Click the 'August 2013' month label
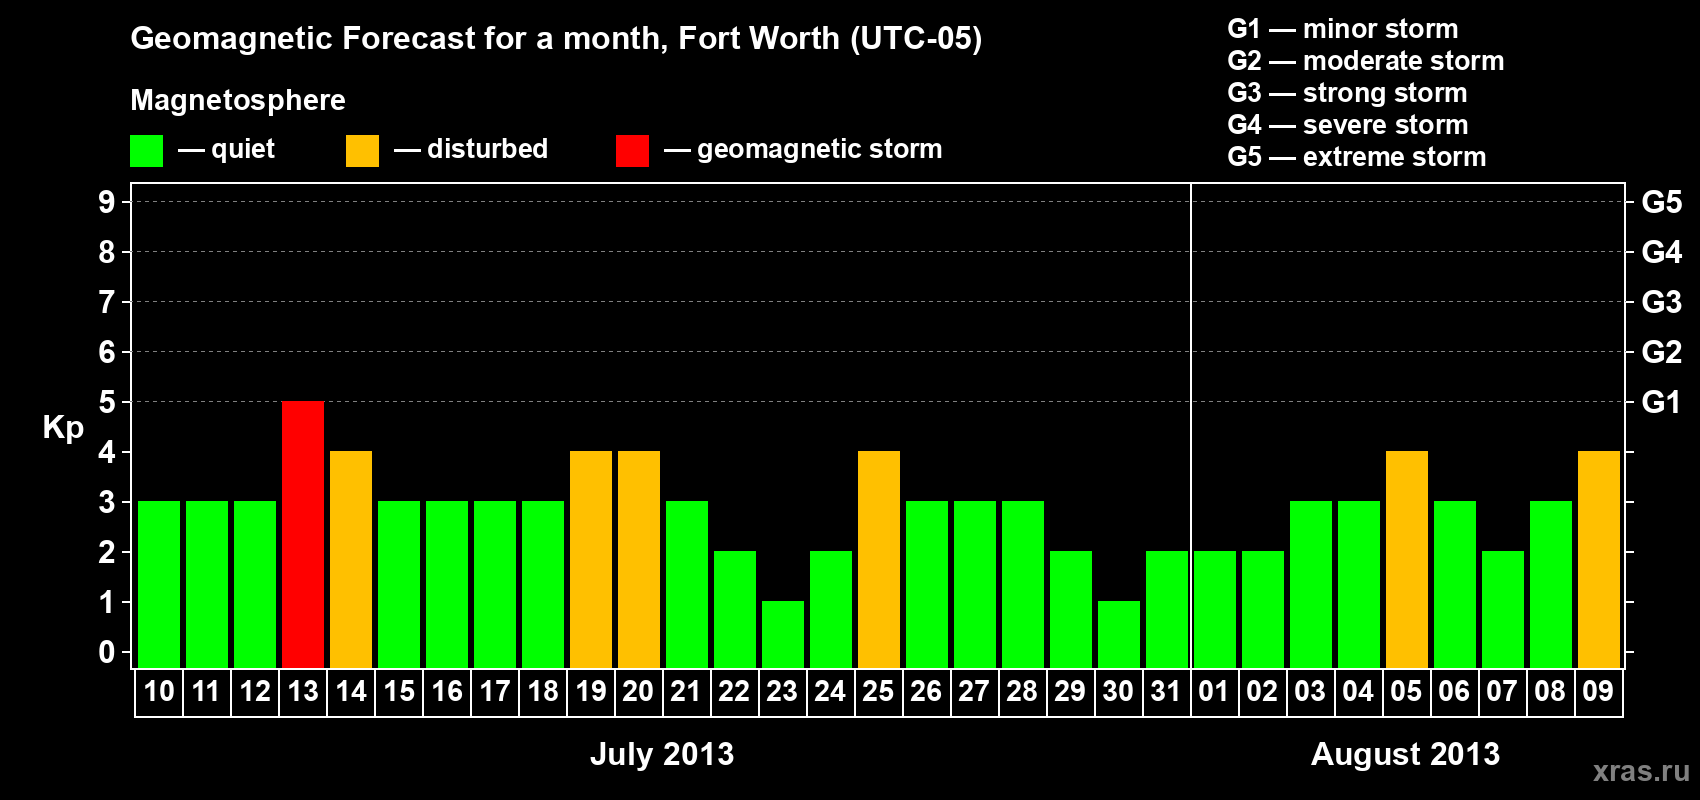Image resolution: width=1700 pixels, height=800 pixels. [1406, 754]
